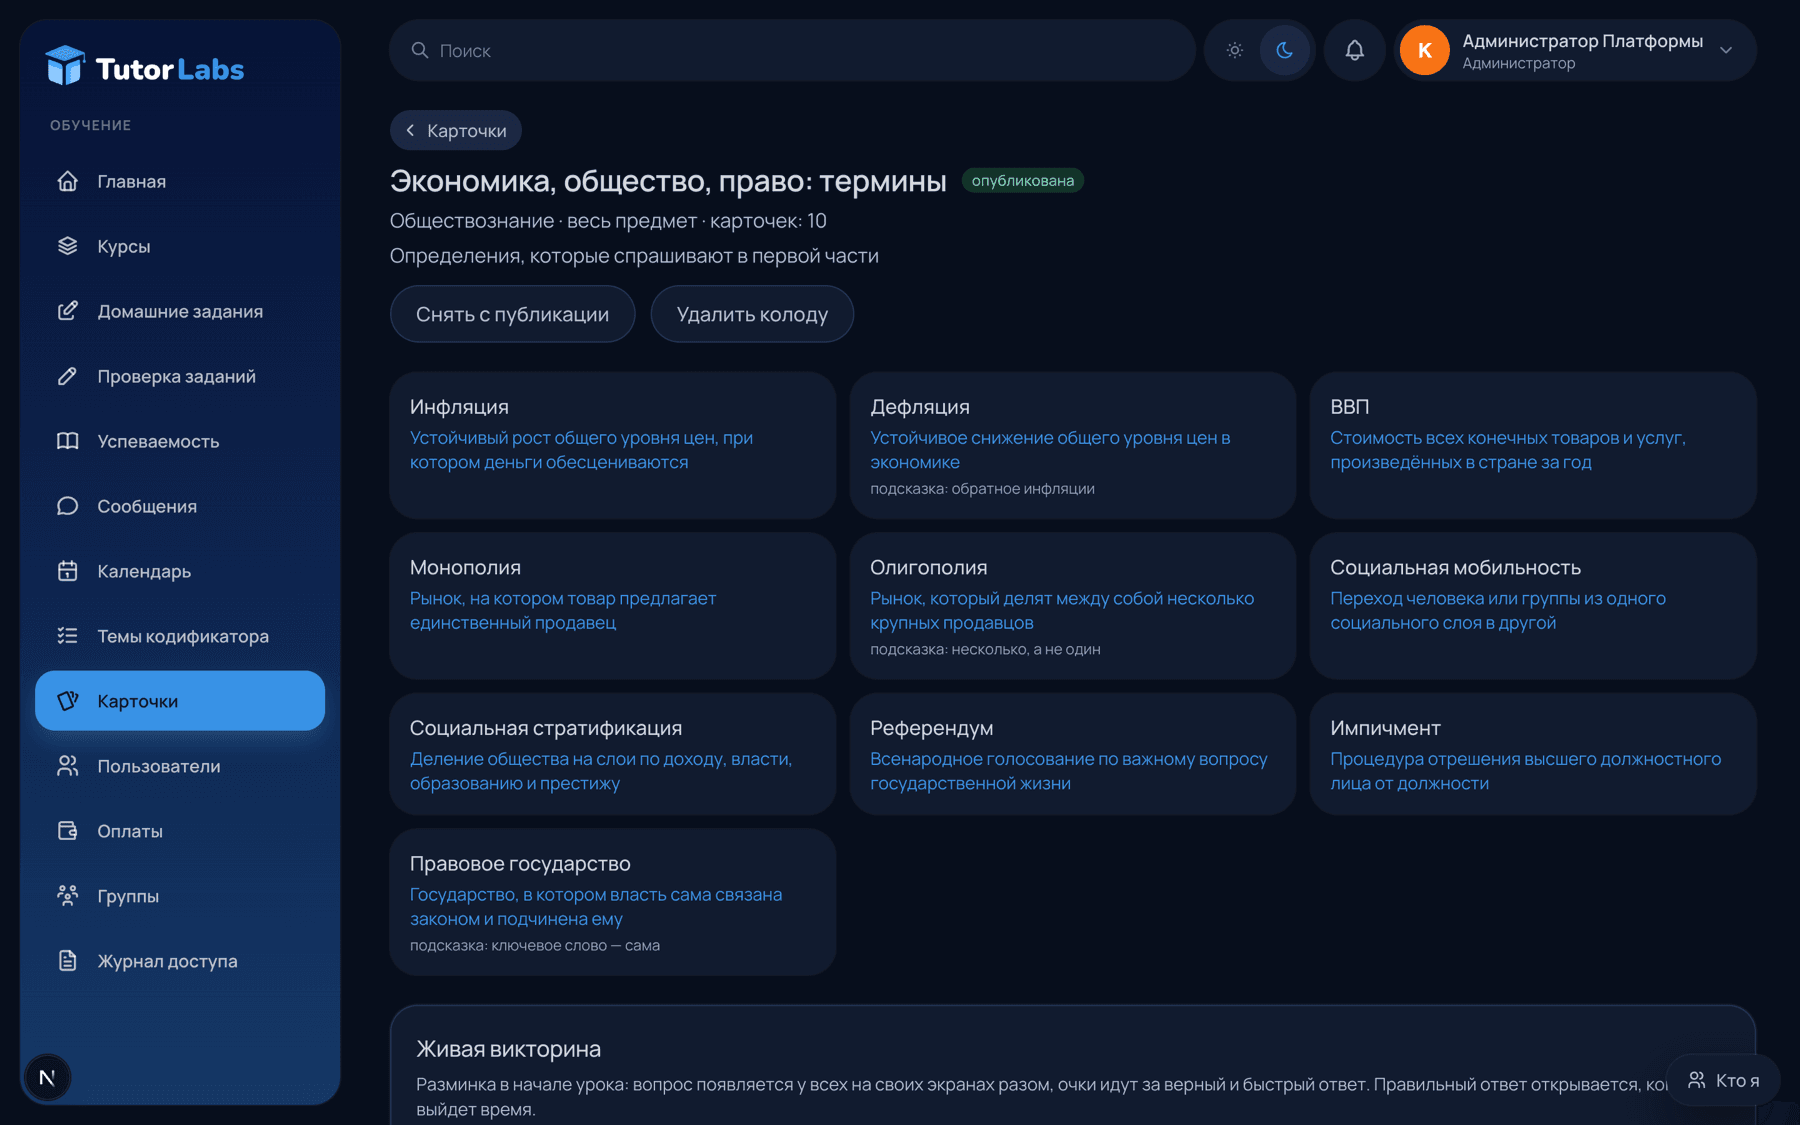This screenshot has width=1800, height=1125.
Task: Switch to light theme with sun toggle
Action: pos(1235,50)
